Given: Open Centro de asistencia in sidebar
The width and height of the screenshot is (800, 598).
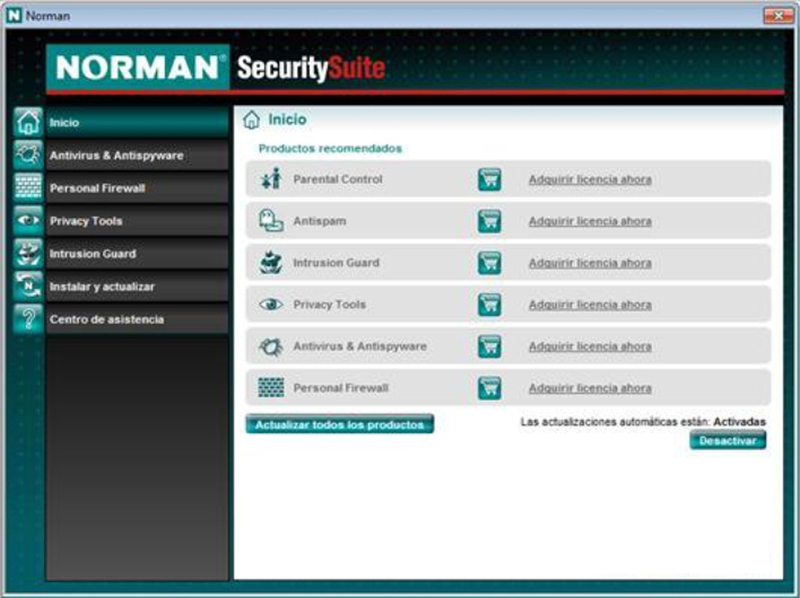Looking at the screenshot, I should (x=137, y=319).
